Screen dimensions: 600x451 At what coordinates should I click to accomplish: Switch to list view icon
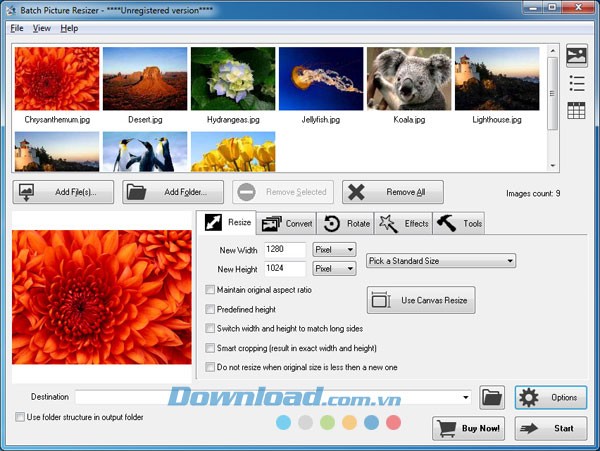coord(576,83)
